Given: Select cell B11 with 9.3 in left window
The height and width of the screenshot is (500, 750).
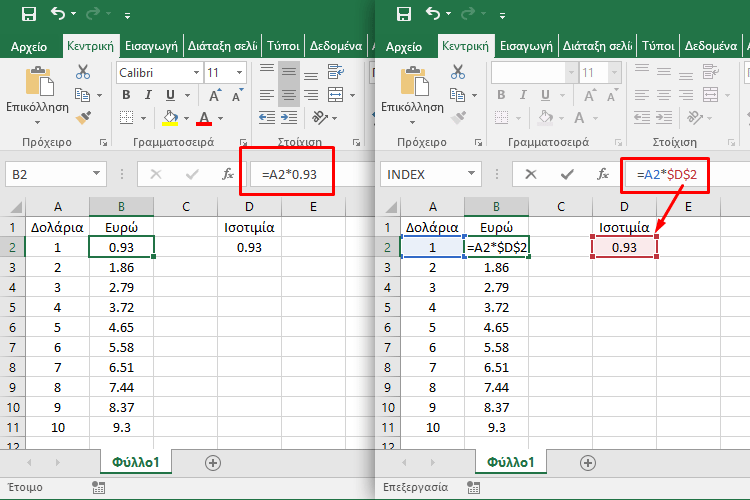Looking at the screenshot, I should (x=121, y=427).
